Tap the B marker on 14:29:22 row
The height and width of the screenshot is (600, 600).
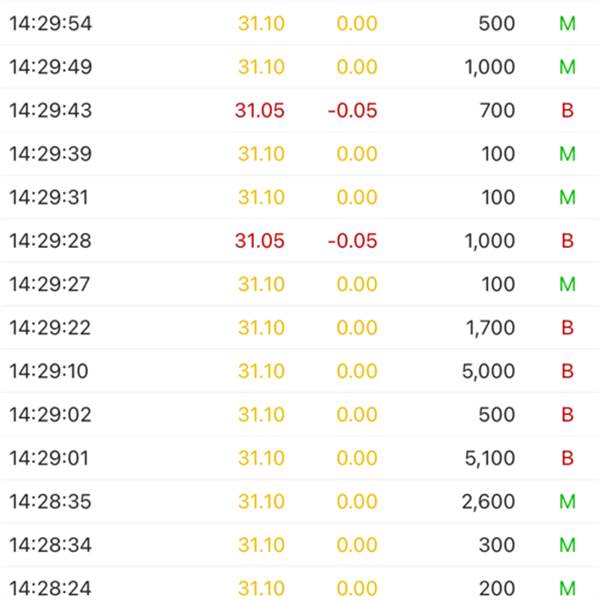click(x=567, y=328)
